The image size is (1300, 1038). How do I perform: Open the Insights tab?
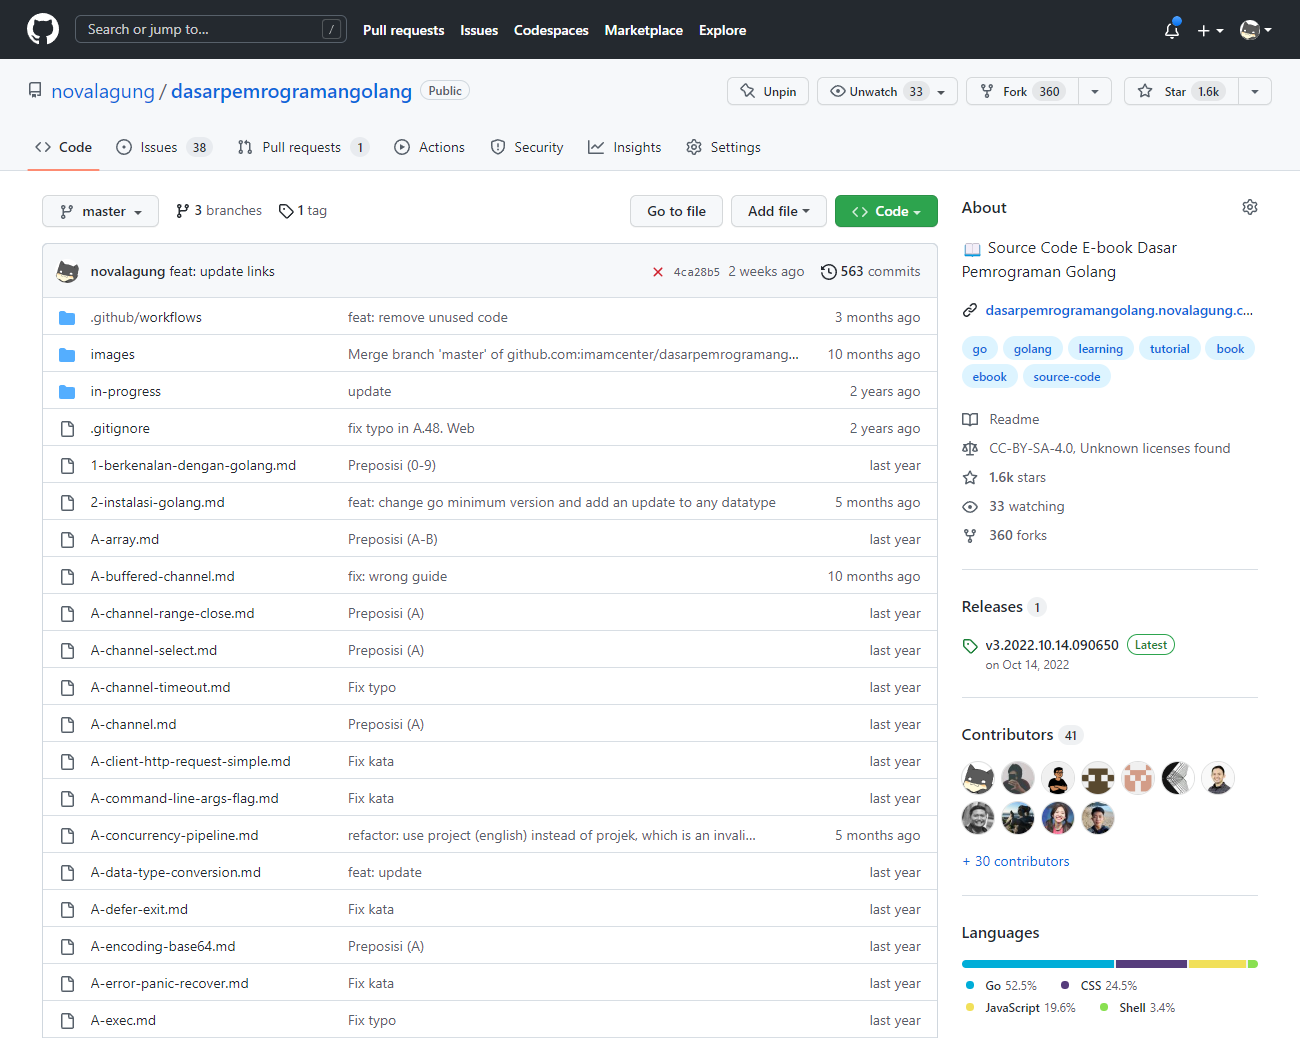tap(625, 147)
